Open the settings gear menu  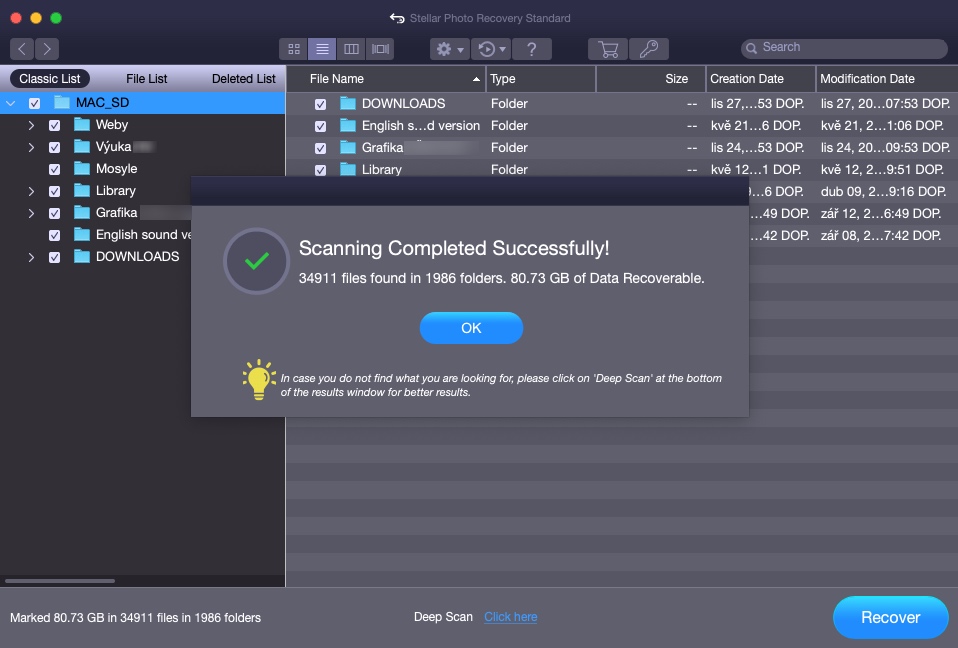450,49
